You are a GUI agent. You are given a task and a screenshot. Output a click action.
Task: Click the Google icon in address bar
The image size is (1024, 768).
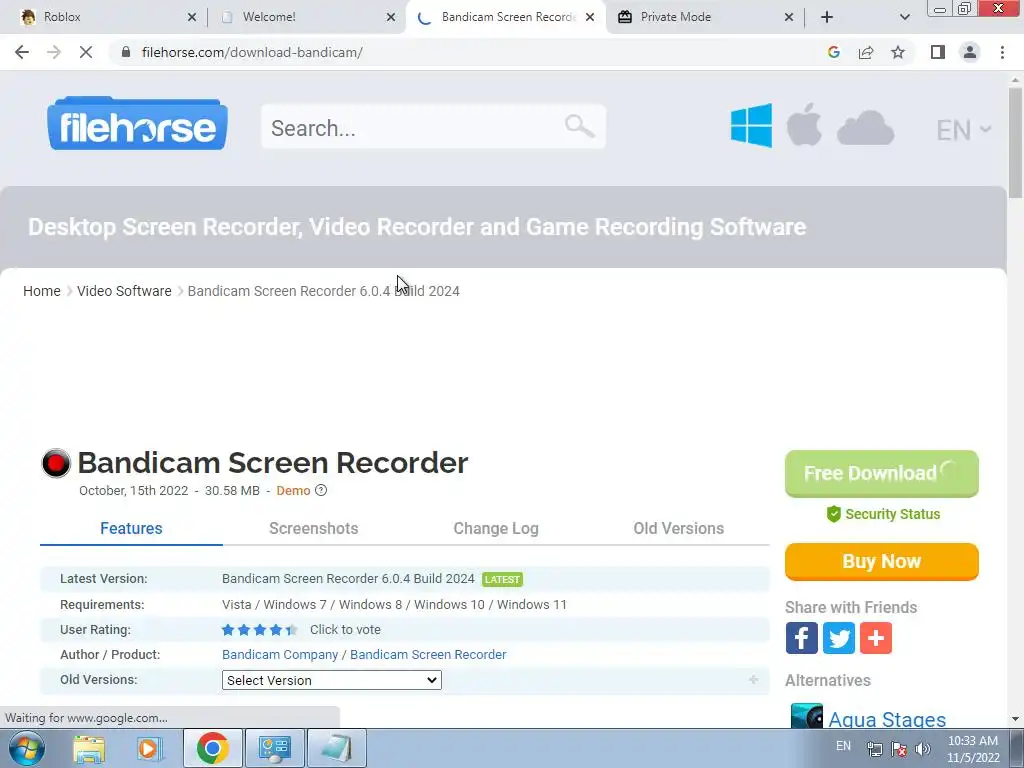click(833, 52)
